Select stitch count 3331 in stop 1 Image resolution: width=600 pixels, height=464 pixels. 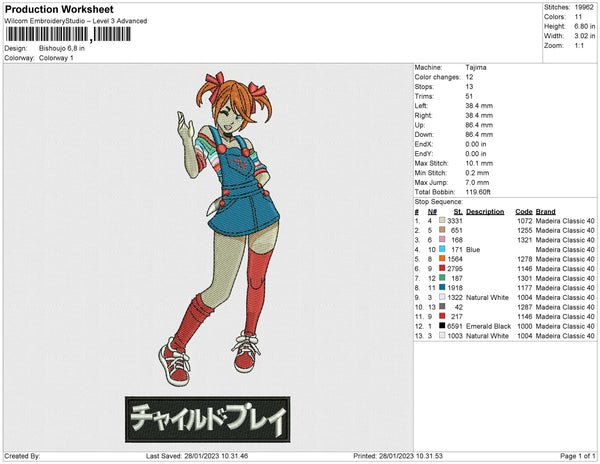[x=455, y=221]
